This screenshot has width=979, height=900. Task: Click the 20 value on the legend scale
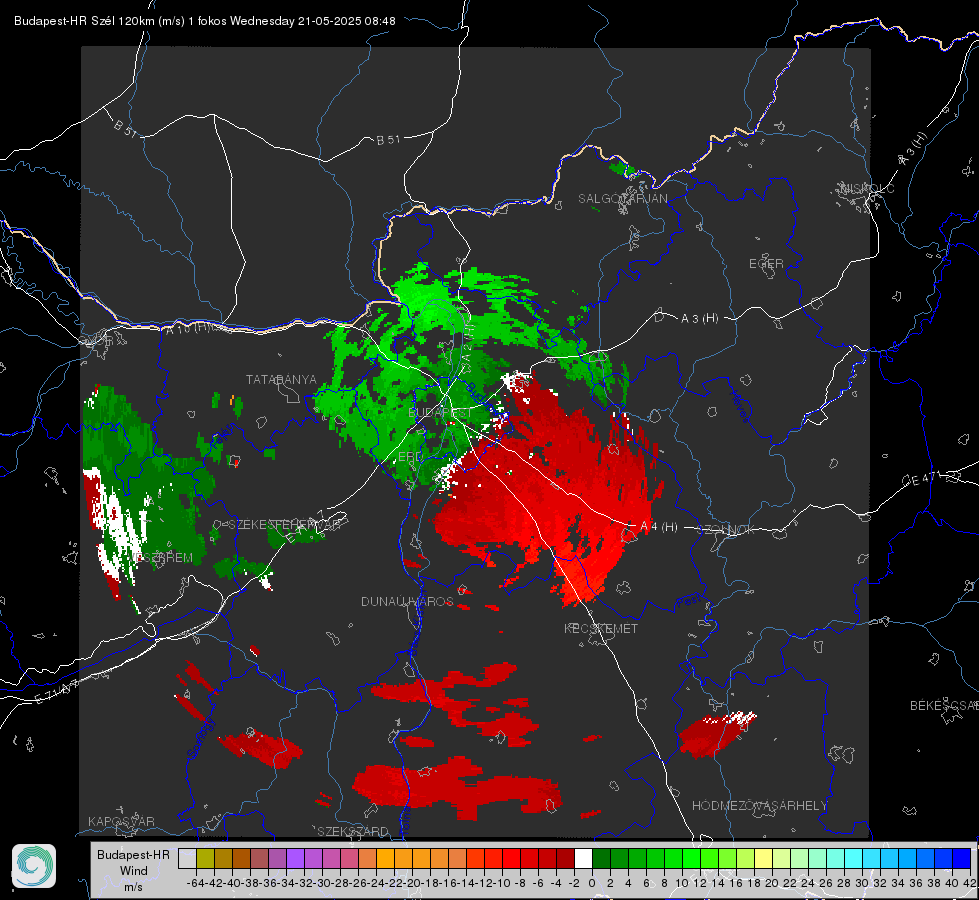[x=772, y=883]
